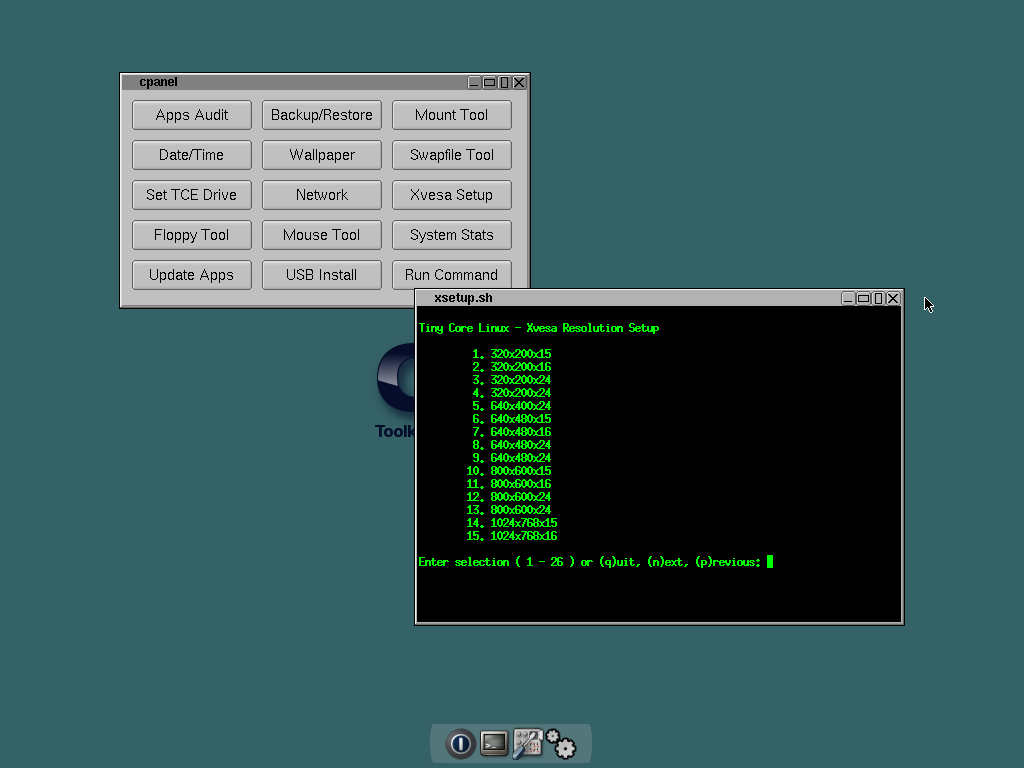Open the Mouse Tool

[322, 235]
